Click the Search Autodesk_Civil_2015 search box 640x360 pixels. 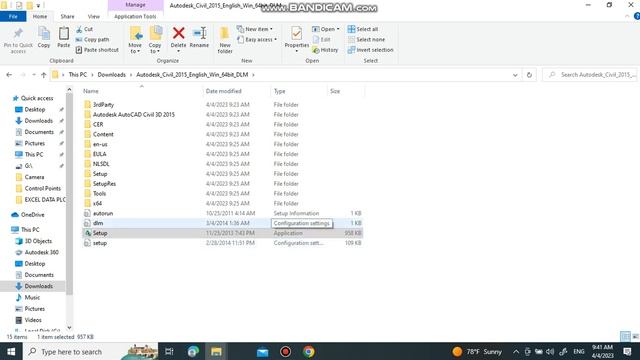click(x=590, y=75)
